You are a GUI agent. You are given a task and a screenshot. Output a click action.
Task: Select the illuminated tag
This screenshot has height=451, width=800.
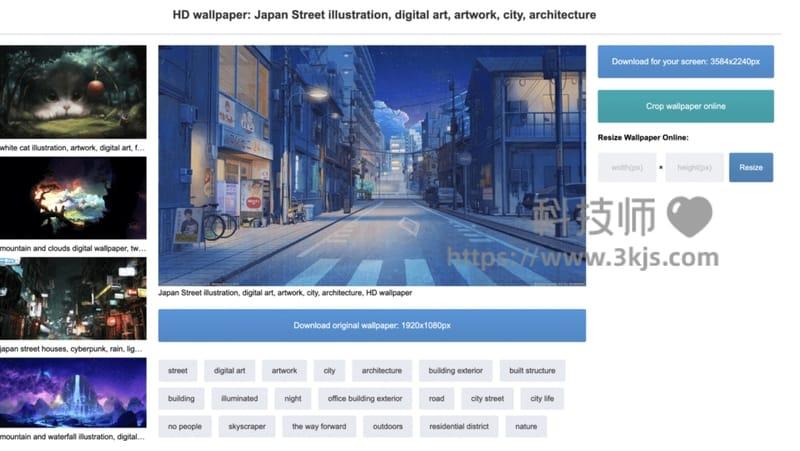point(239,398)
